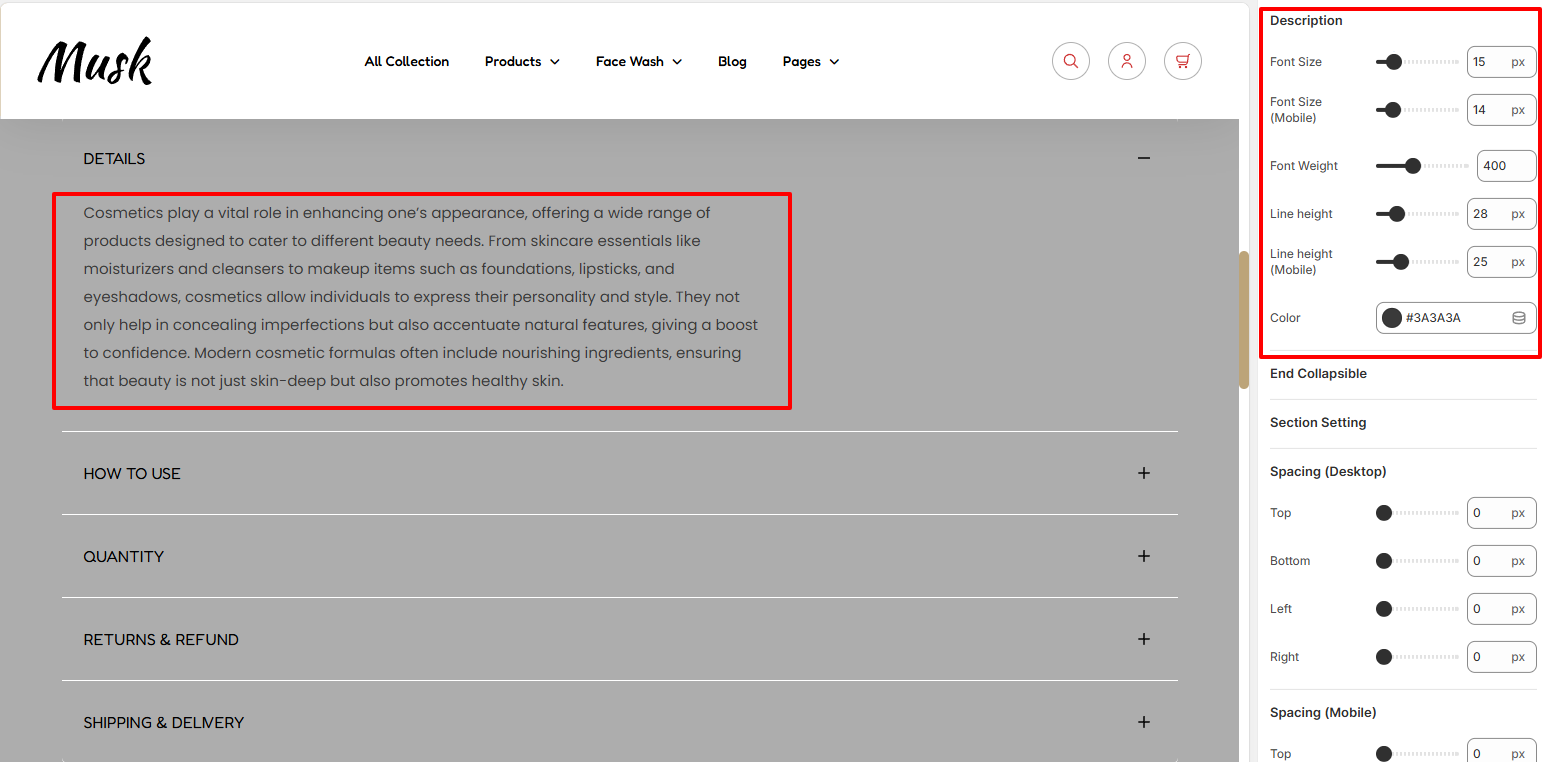This screenshot has height=762, width=1543.
Task: Click the preview vertical scrollbar thumb
Action: [x=1244, y=319]
